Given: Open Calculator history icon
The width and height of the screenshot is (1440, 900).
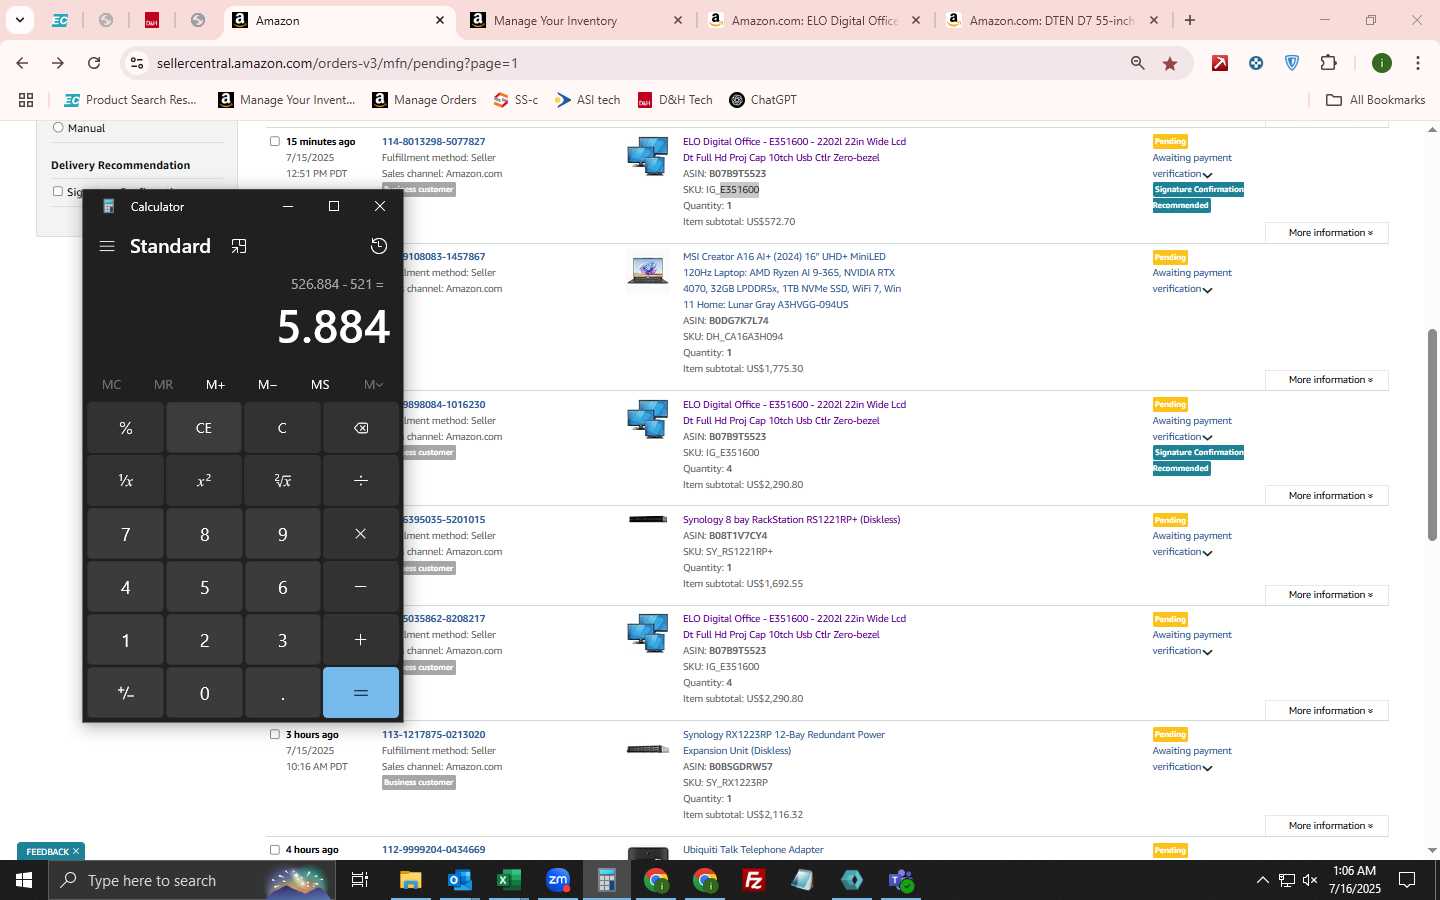Looking at the screenshot, I should pos(379,246).
